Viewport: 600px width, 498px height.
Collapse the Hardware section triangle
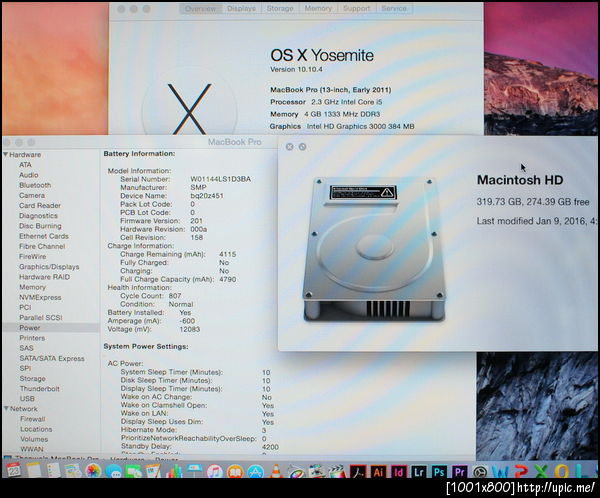(x=5, y=154)
